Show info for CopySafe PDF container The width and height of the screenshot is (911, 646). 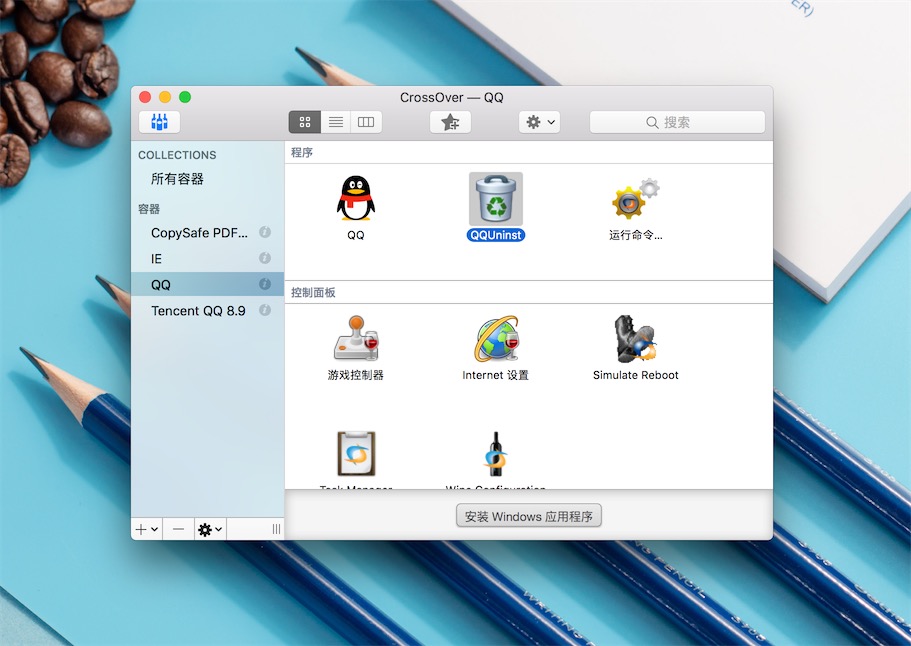265,232
